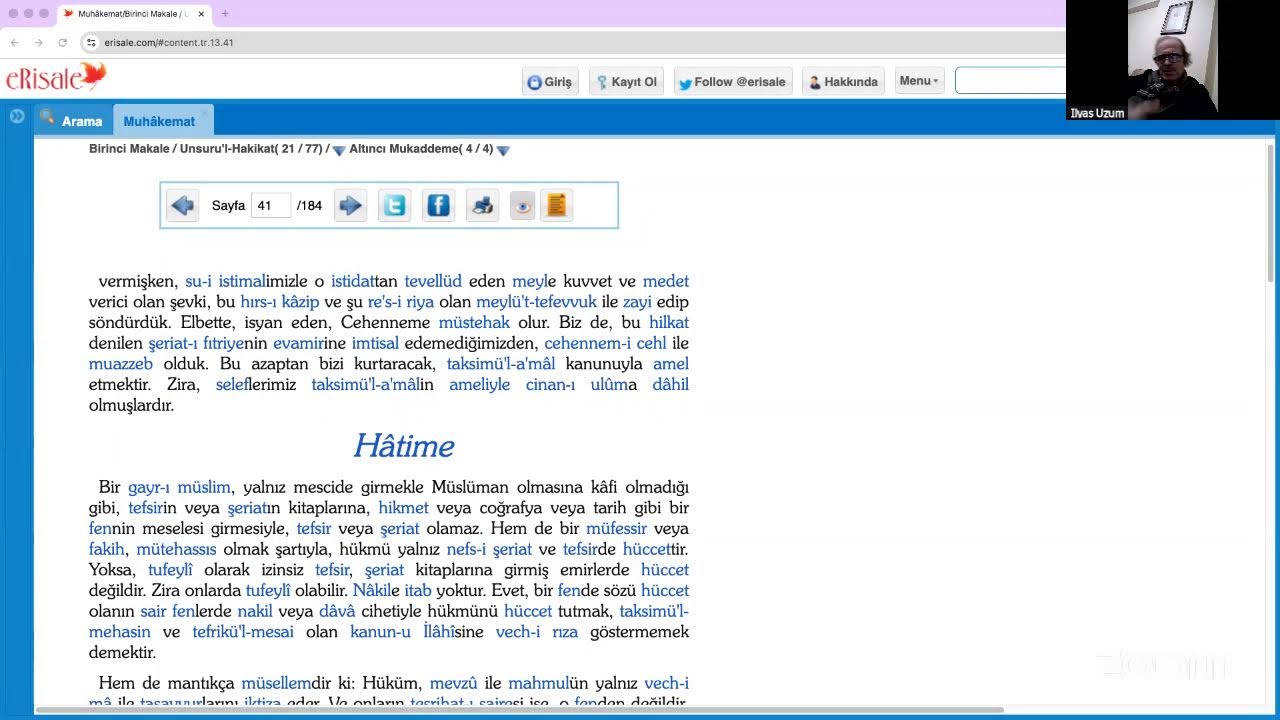Click the horizontal scrollbar at the bottom

coord(520,711)
